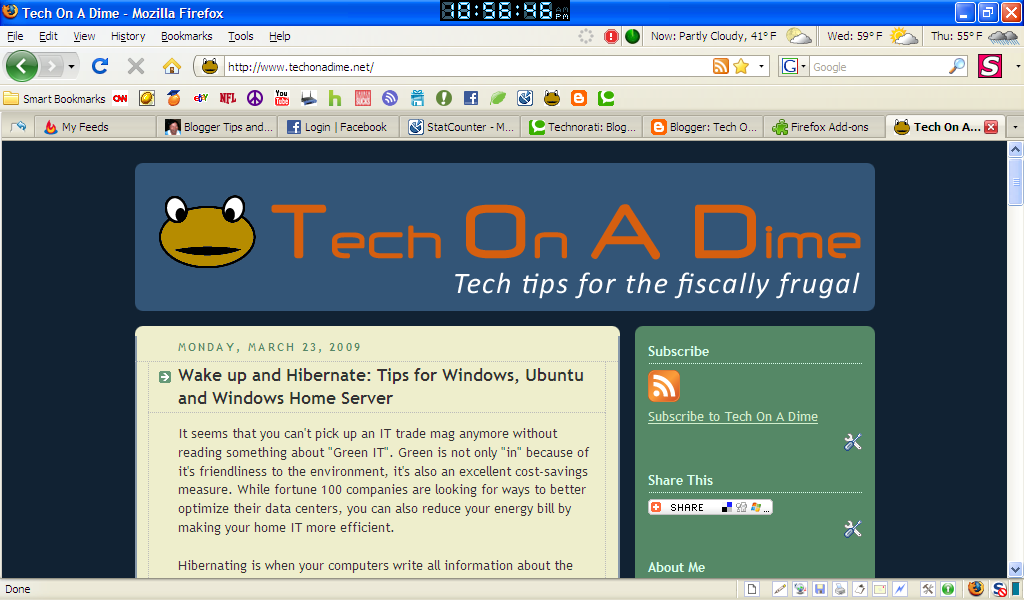Bookmark this page with the star icon

click(741, 66)
